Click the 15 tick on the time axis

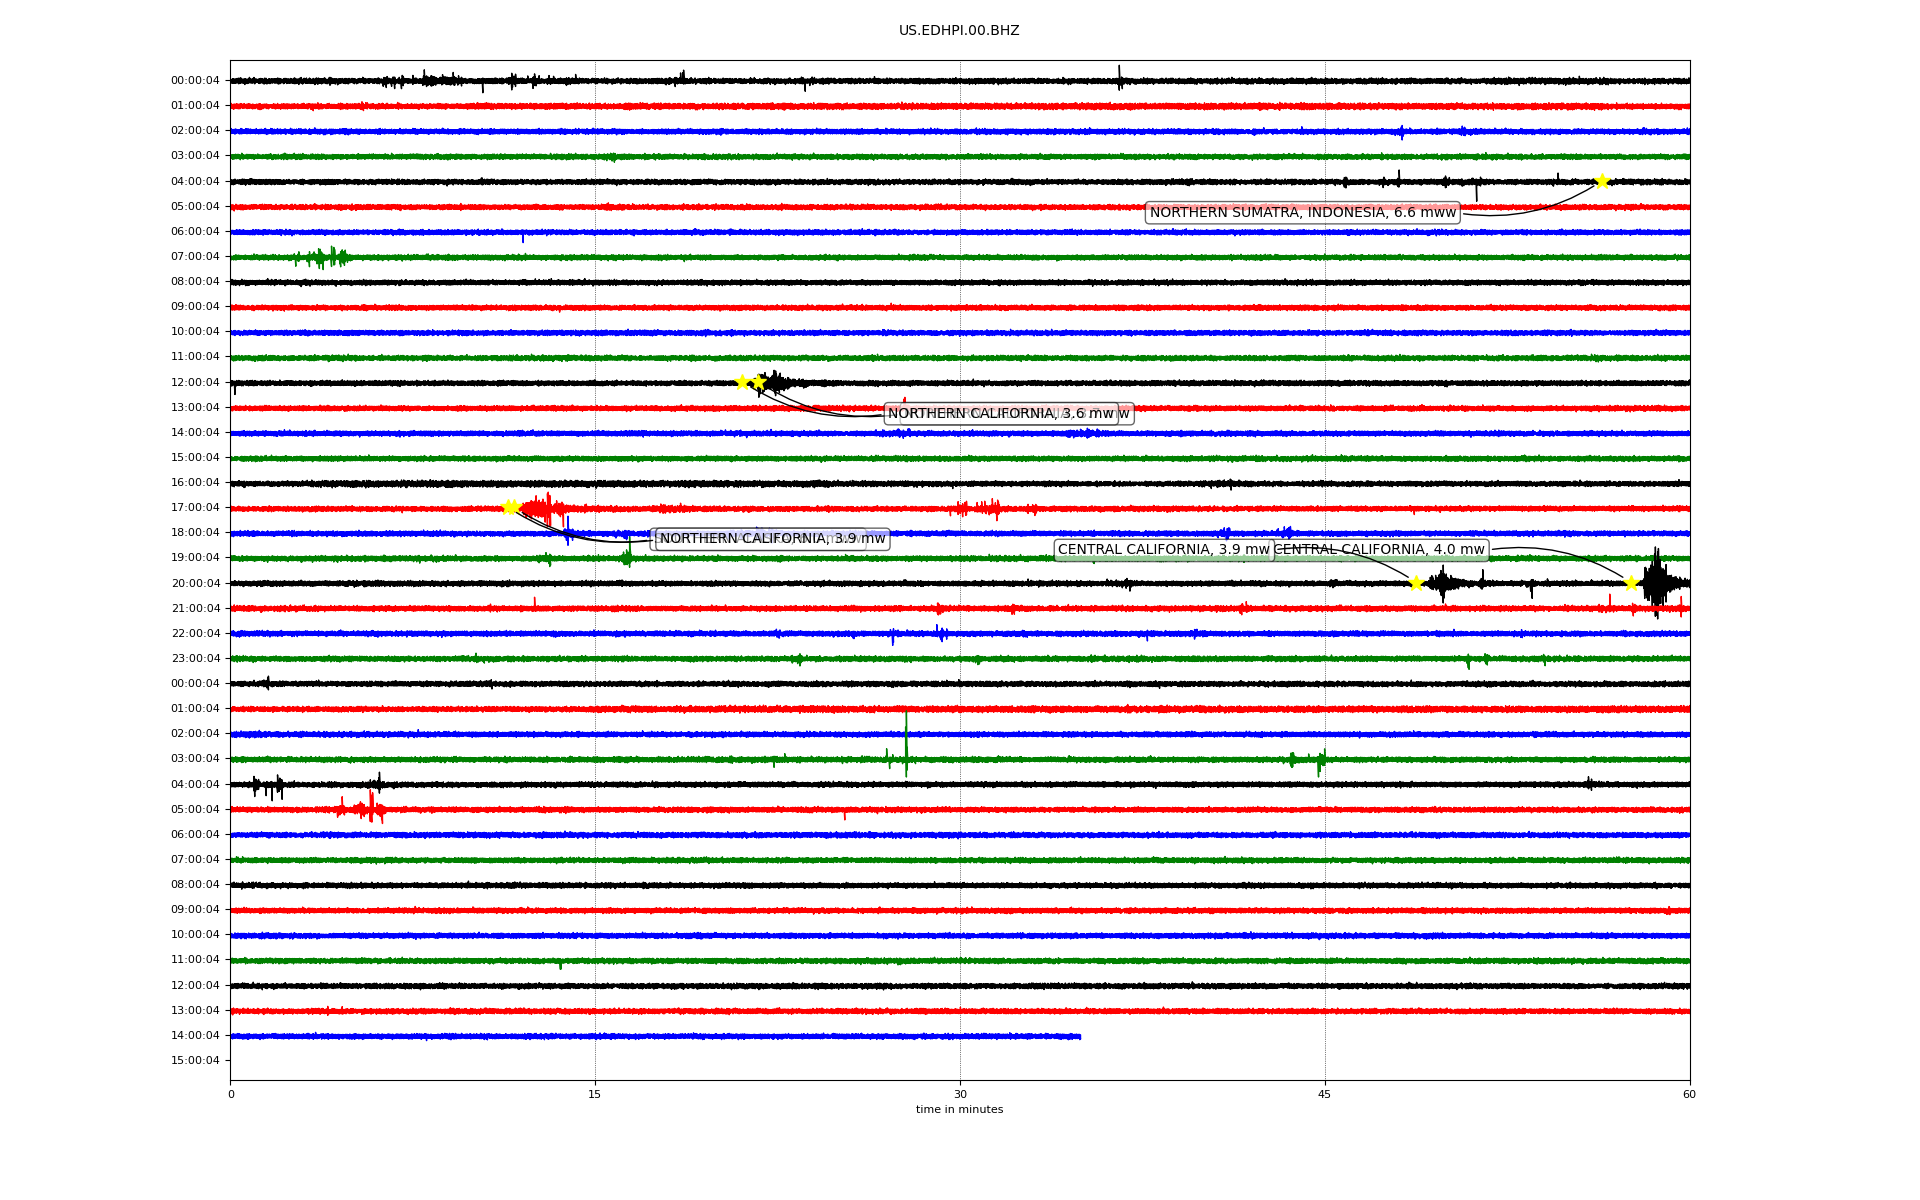click(595, 1094)
